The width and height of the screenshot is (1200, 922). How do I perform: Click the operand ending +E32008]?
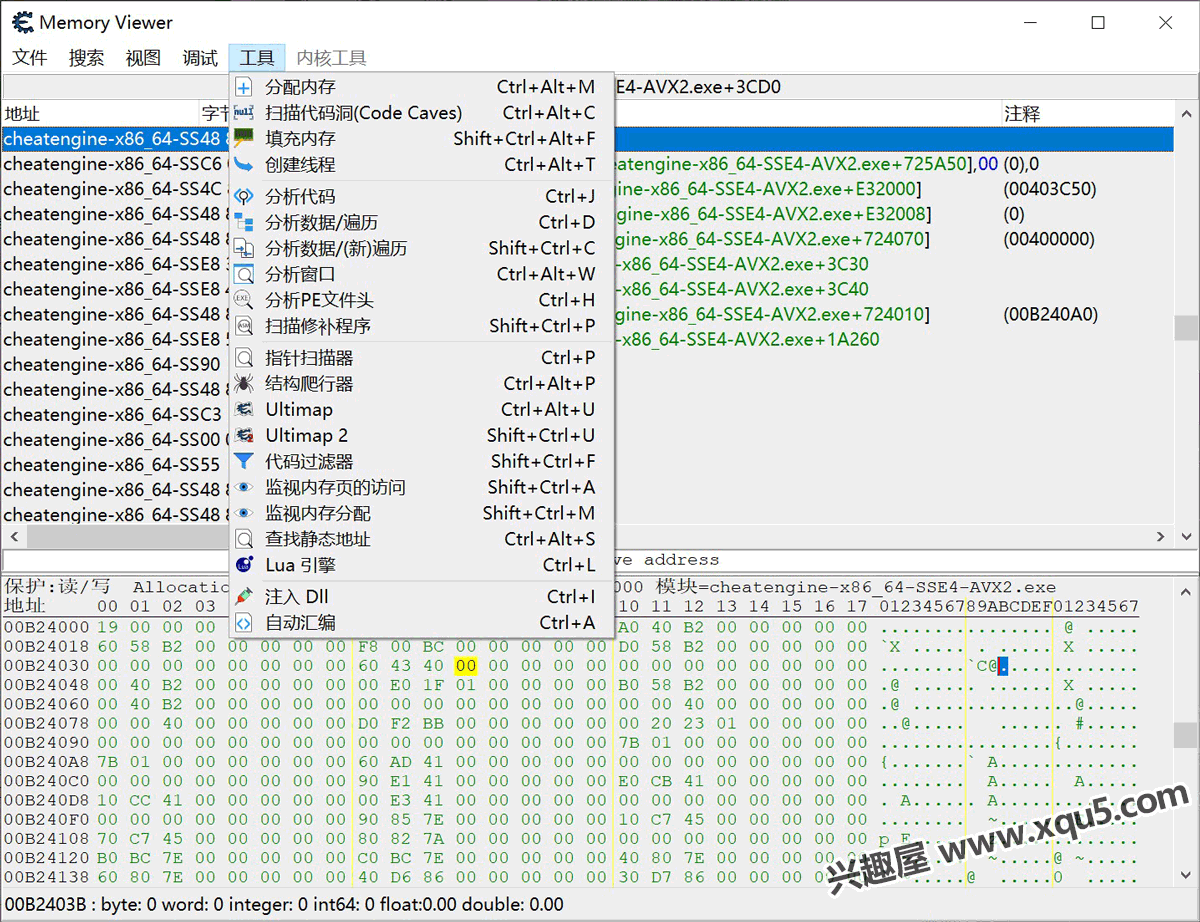pyautogui.click(x=773, y=214)
